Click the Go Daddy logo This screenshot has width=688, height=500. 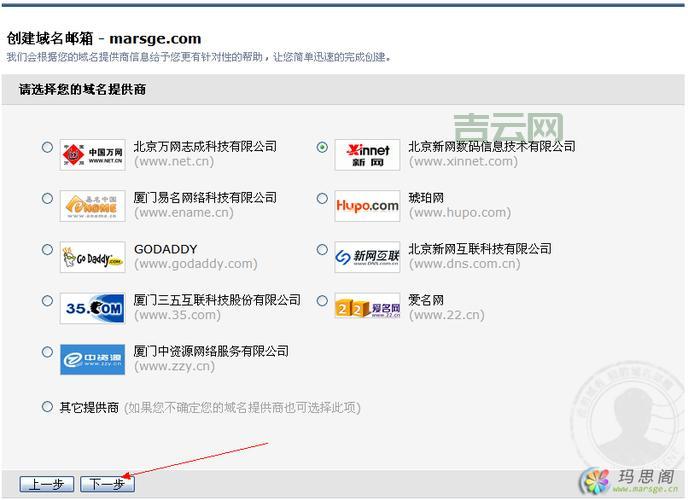93,257
